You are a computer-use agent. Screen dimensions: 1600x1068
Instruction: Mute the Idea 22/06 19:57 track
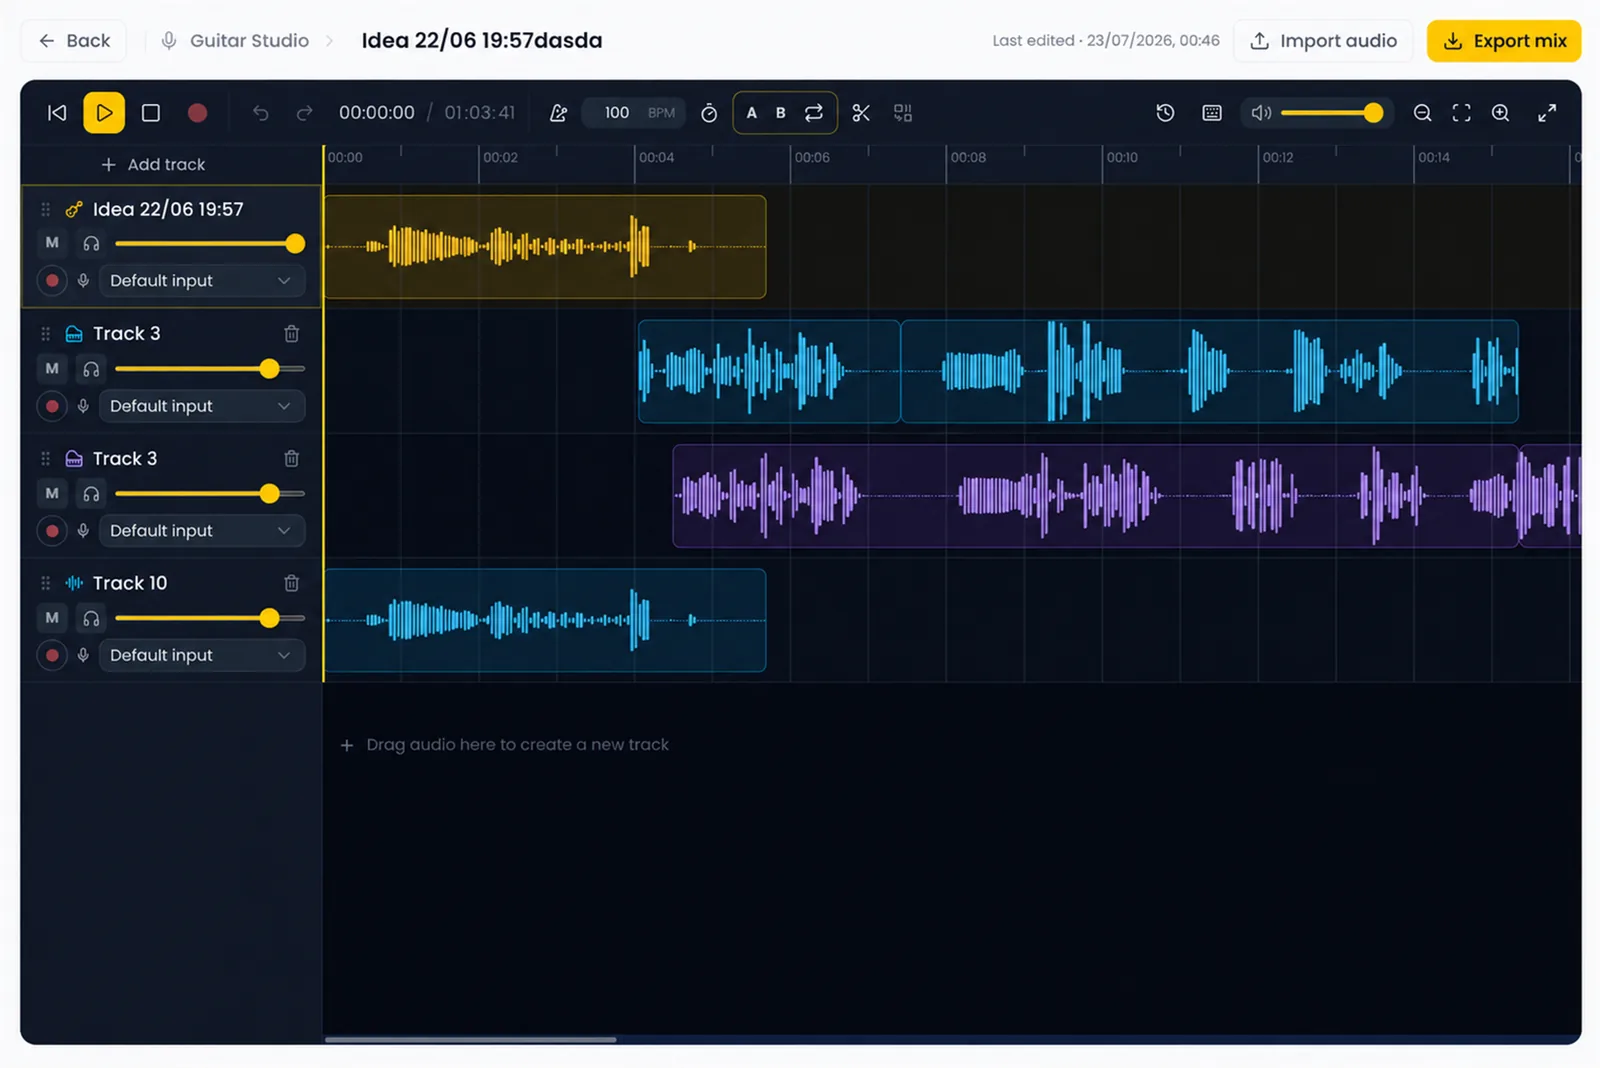pos(52,243)
